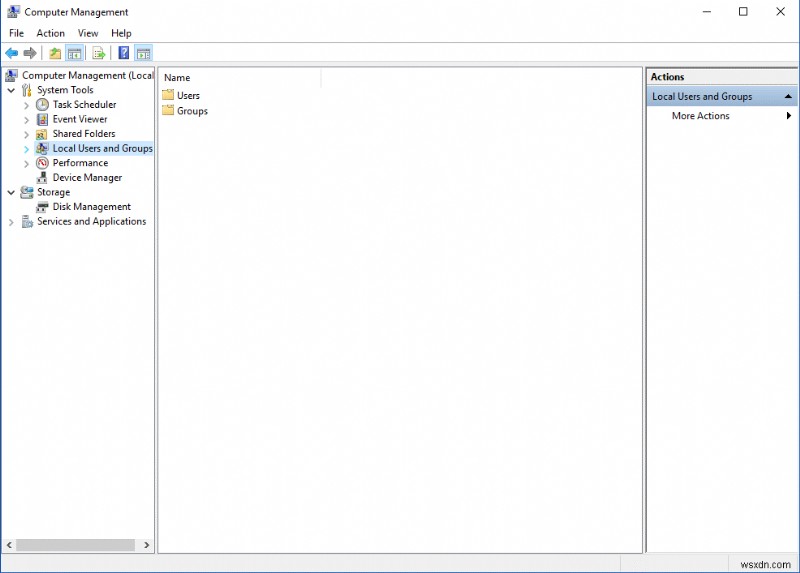The width and height of the screenshot is (800, 573).
Task: Click the Local Users and Groups tree icon
Action: click(42, 148)
